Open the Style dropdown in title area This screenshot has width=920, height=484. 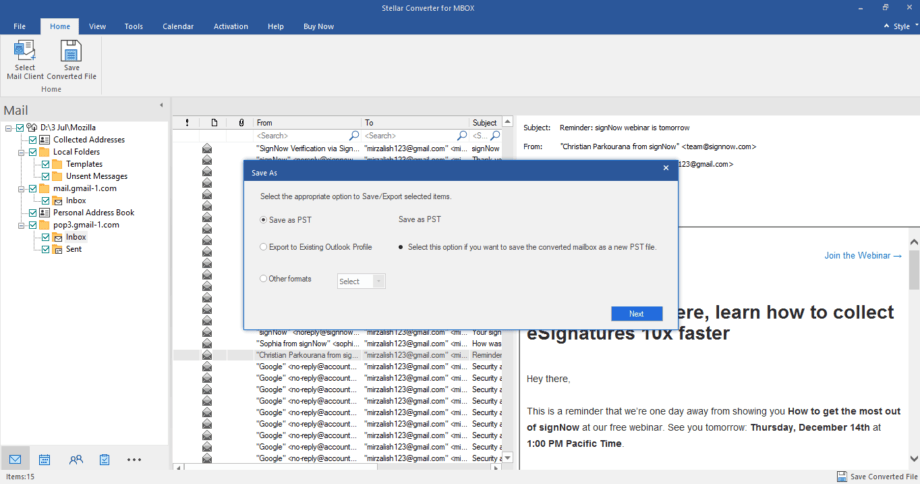(905, 26)
